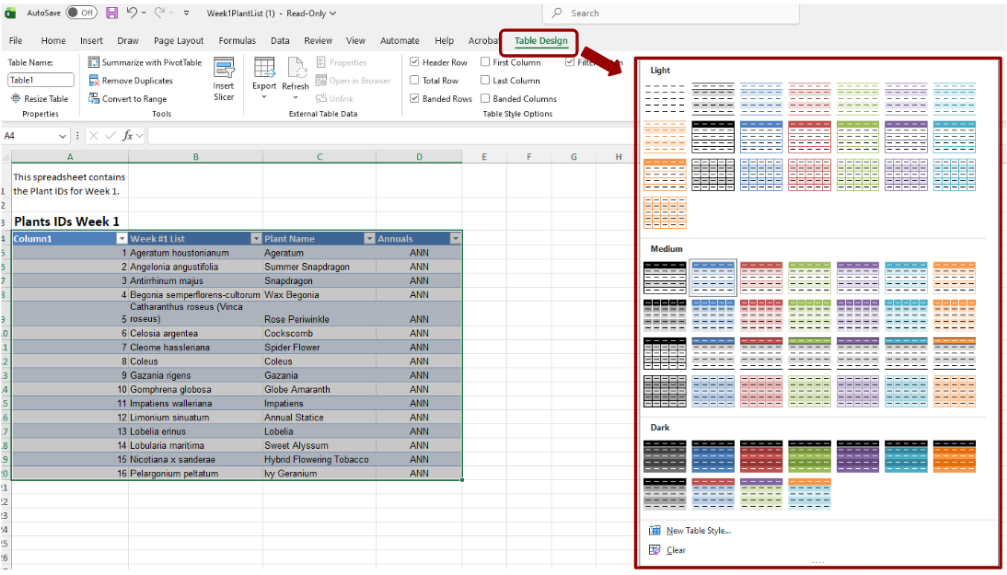1007x575 pixels.
Task: Click Resize Table command
Action: [x=40, y=98]
